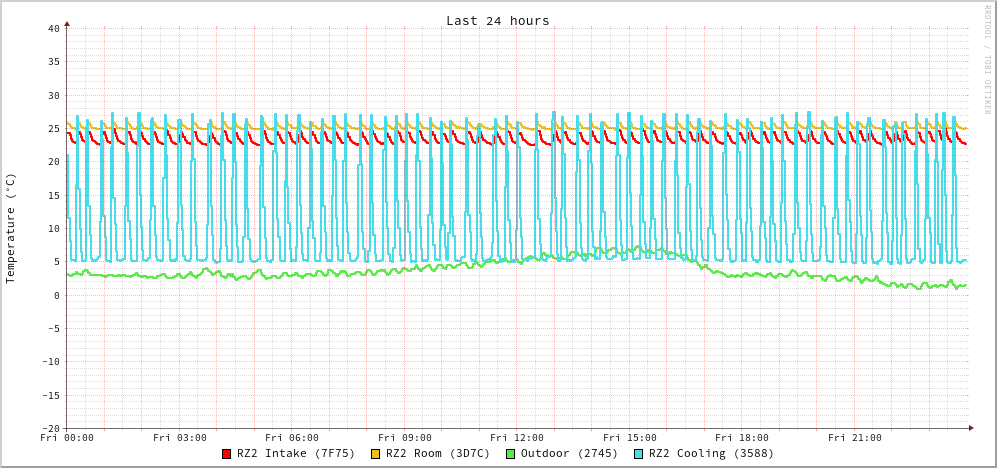Click the Fri 18:00 time axis label

coord(742,438)
